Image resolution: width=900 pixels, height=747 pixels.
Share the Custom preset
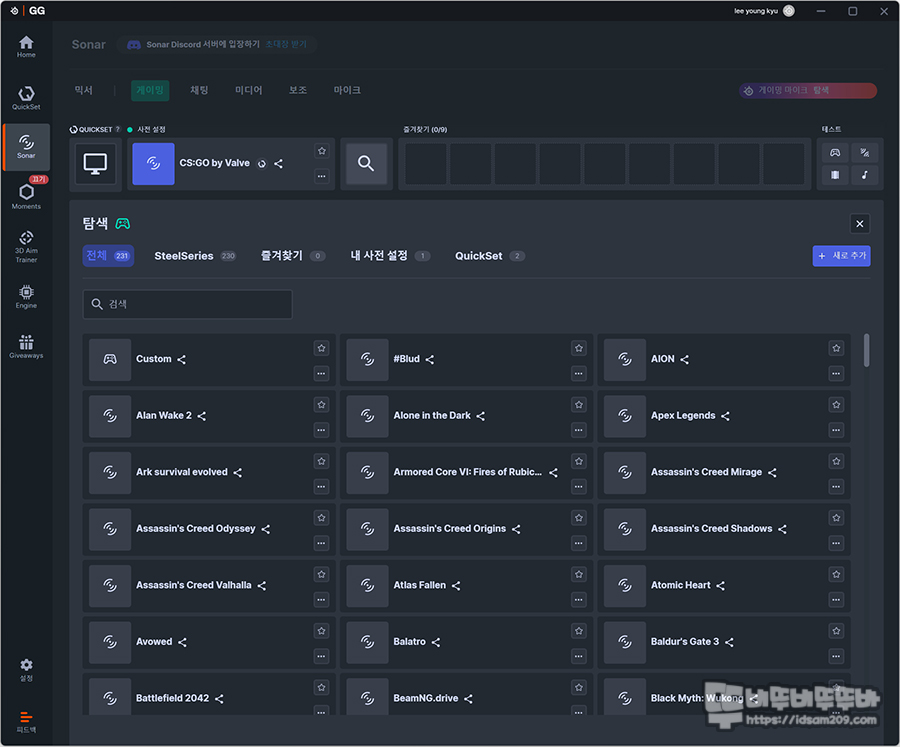(x=181, y=359)
